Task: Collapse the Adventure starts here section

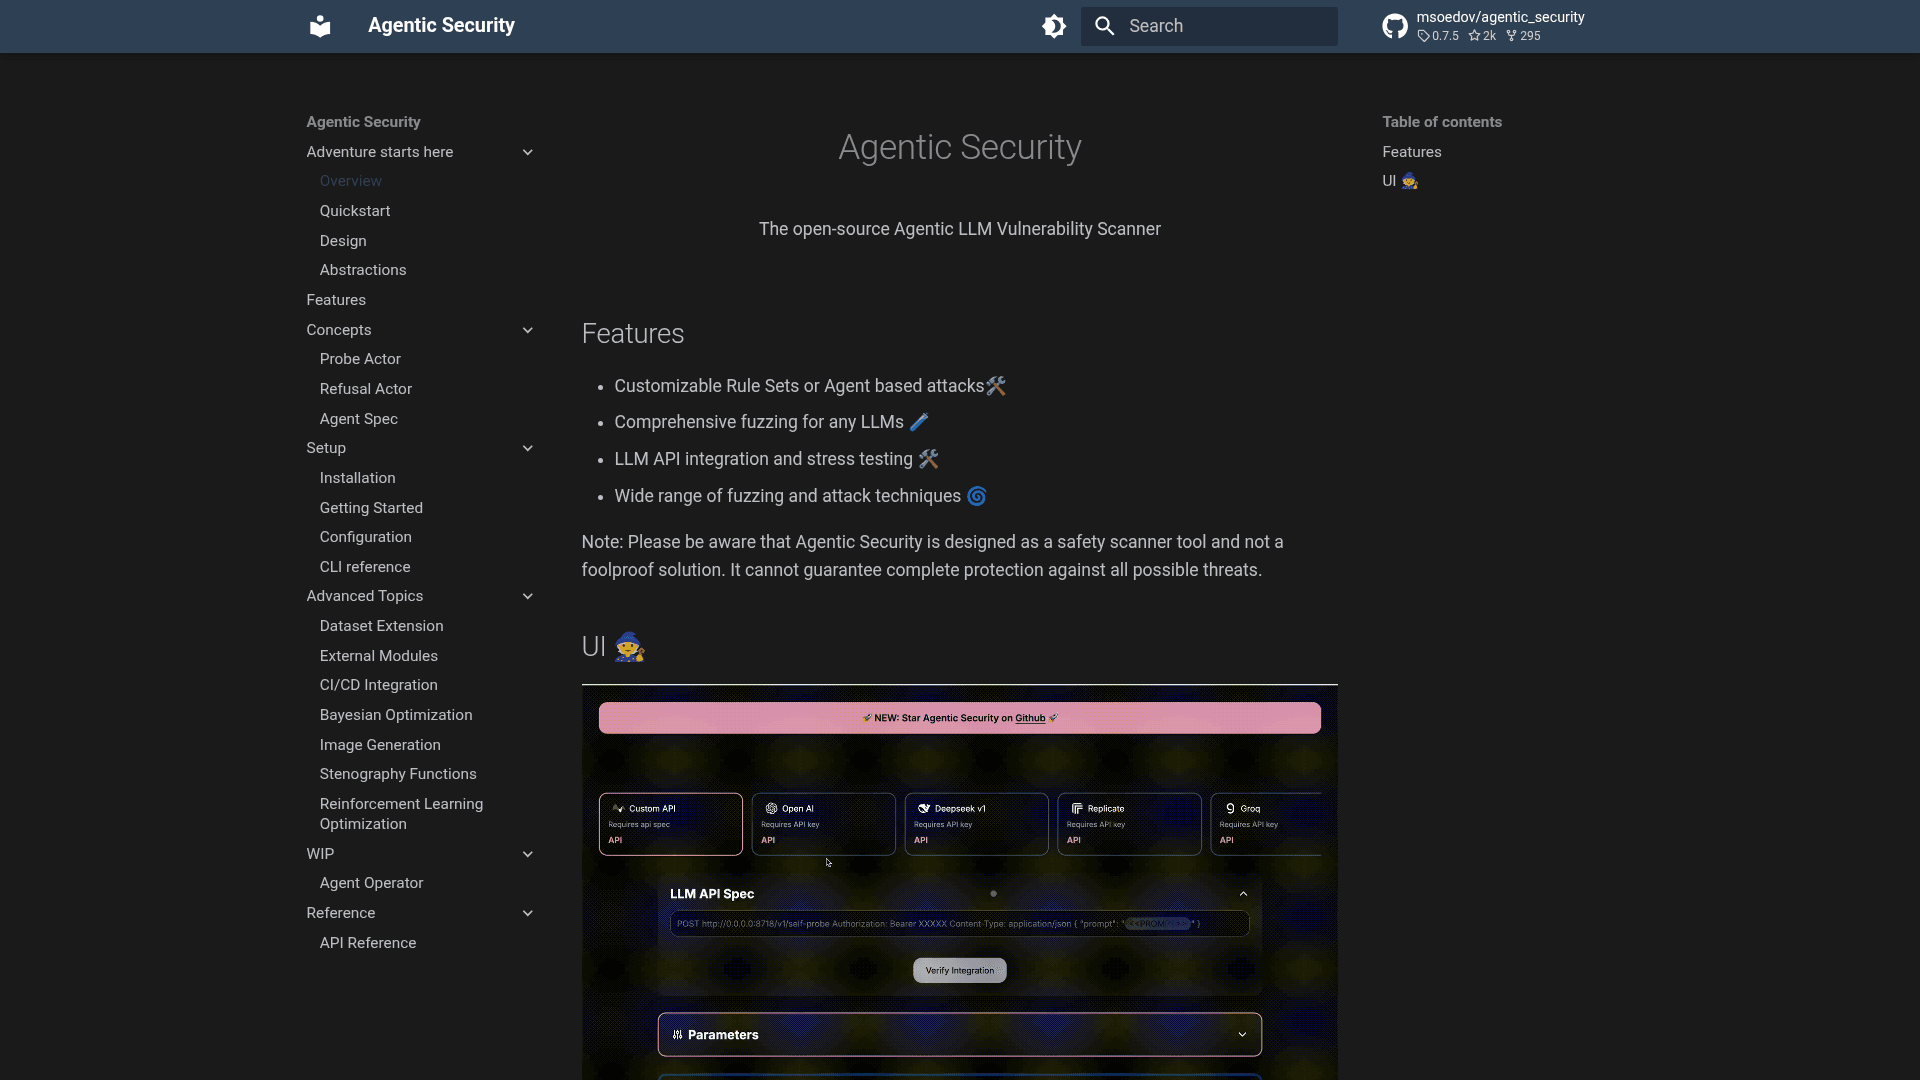Action: (528, 152)
